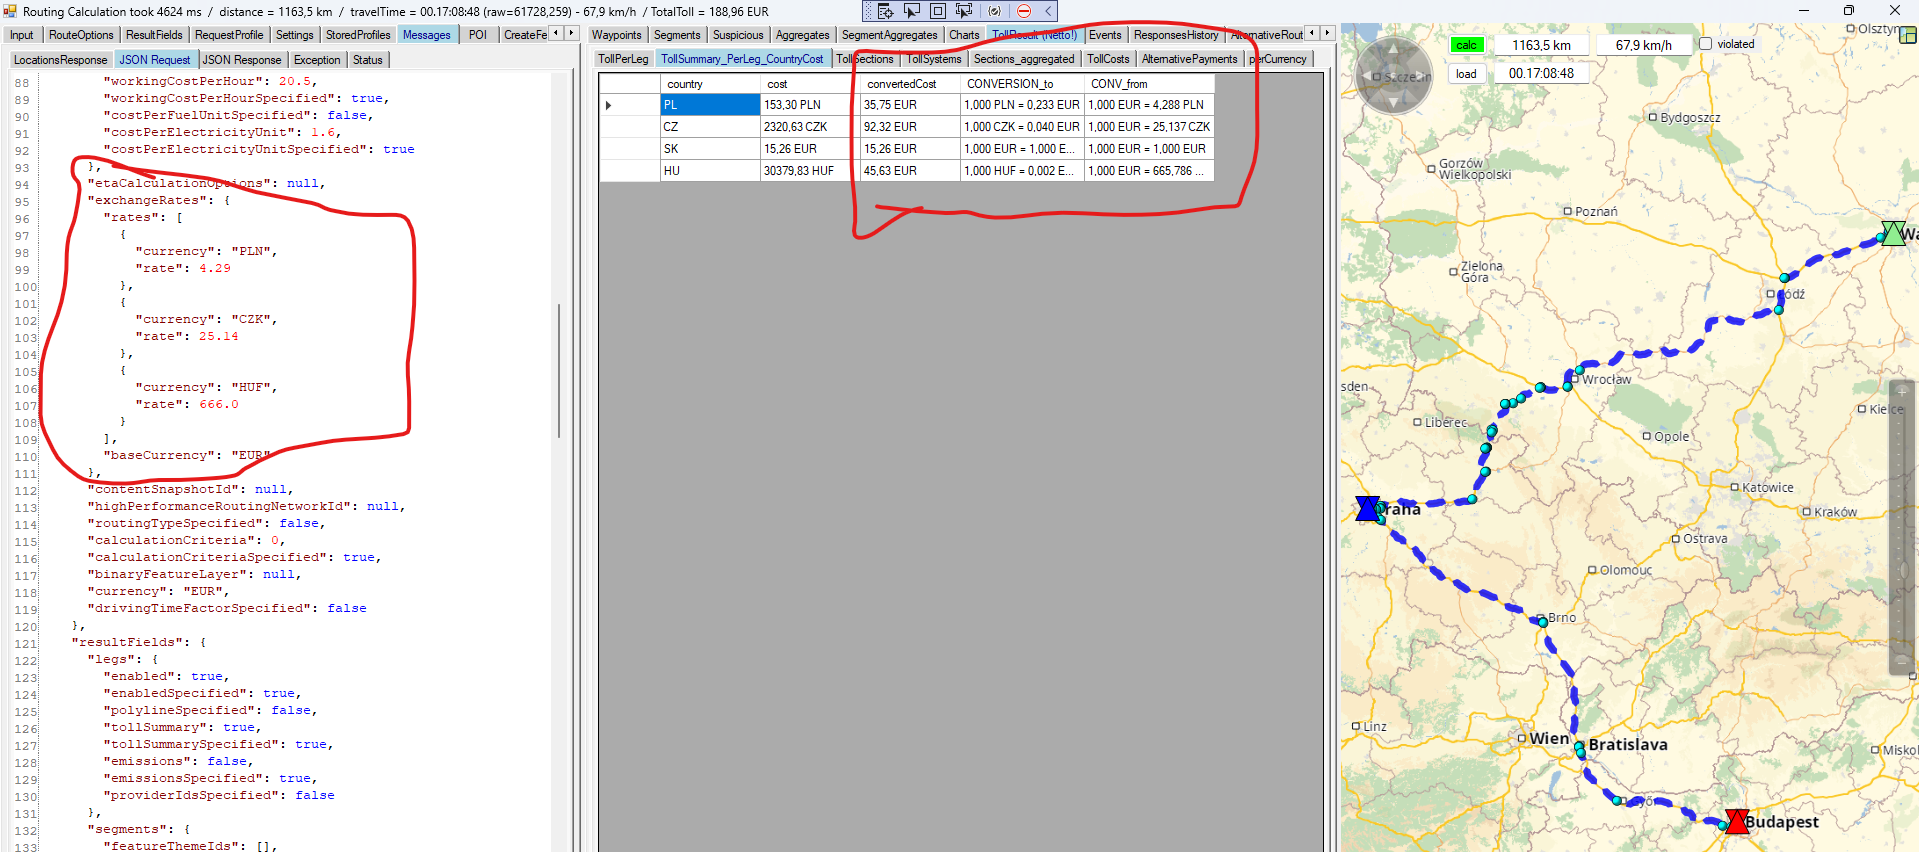The height and width of the screenshot is (852, 1919).
Task: Click the map zoom slider handle
Action: (x=1902, y=570)
